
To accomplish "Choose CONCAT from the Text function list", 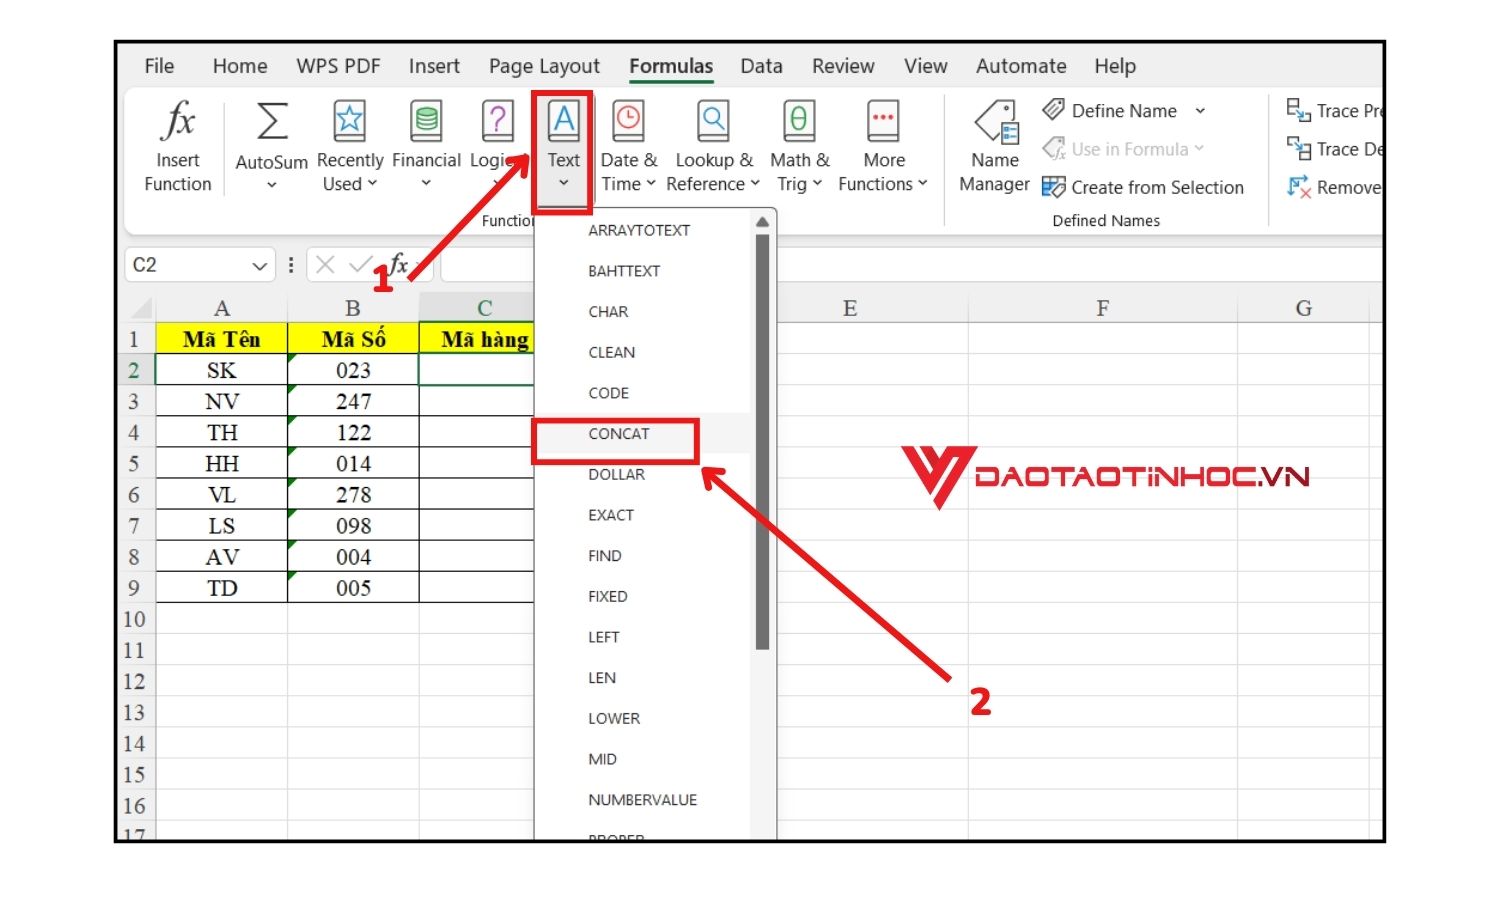I will coord(642,434).
